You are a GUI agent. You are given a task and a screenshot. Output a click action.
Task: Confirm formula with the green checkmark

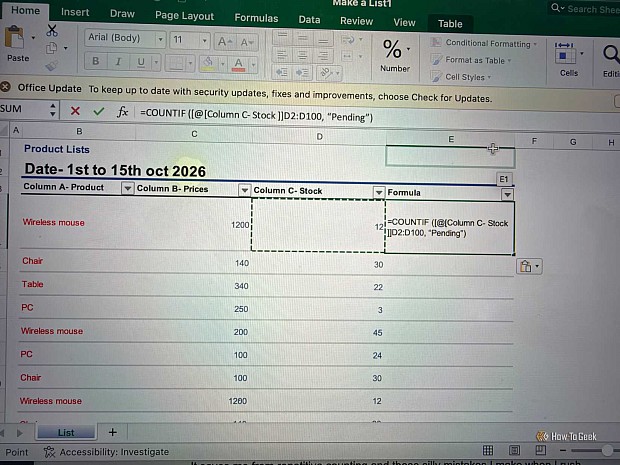tap(99, 112)
